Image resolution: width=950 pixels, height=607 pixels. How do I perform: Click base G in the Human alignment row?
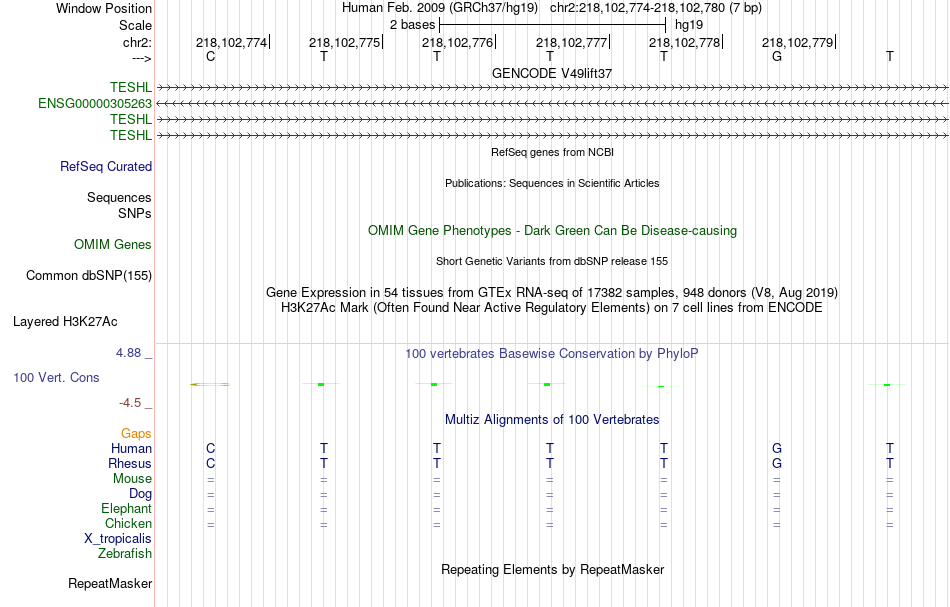tap(777, 448)
